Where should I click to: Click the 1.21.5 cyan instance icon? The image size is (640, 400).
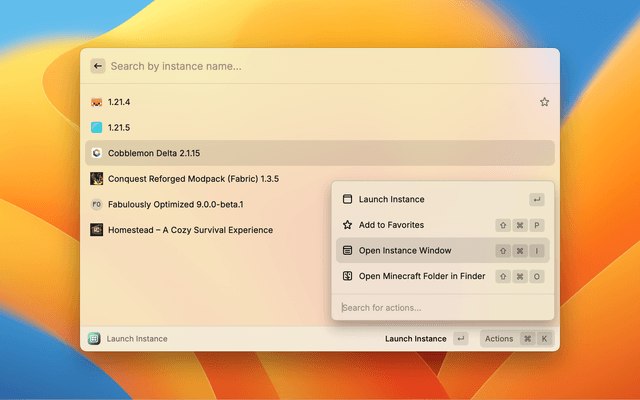[96, 128]
